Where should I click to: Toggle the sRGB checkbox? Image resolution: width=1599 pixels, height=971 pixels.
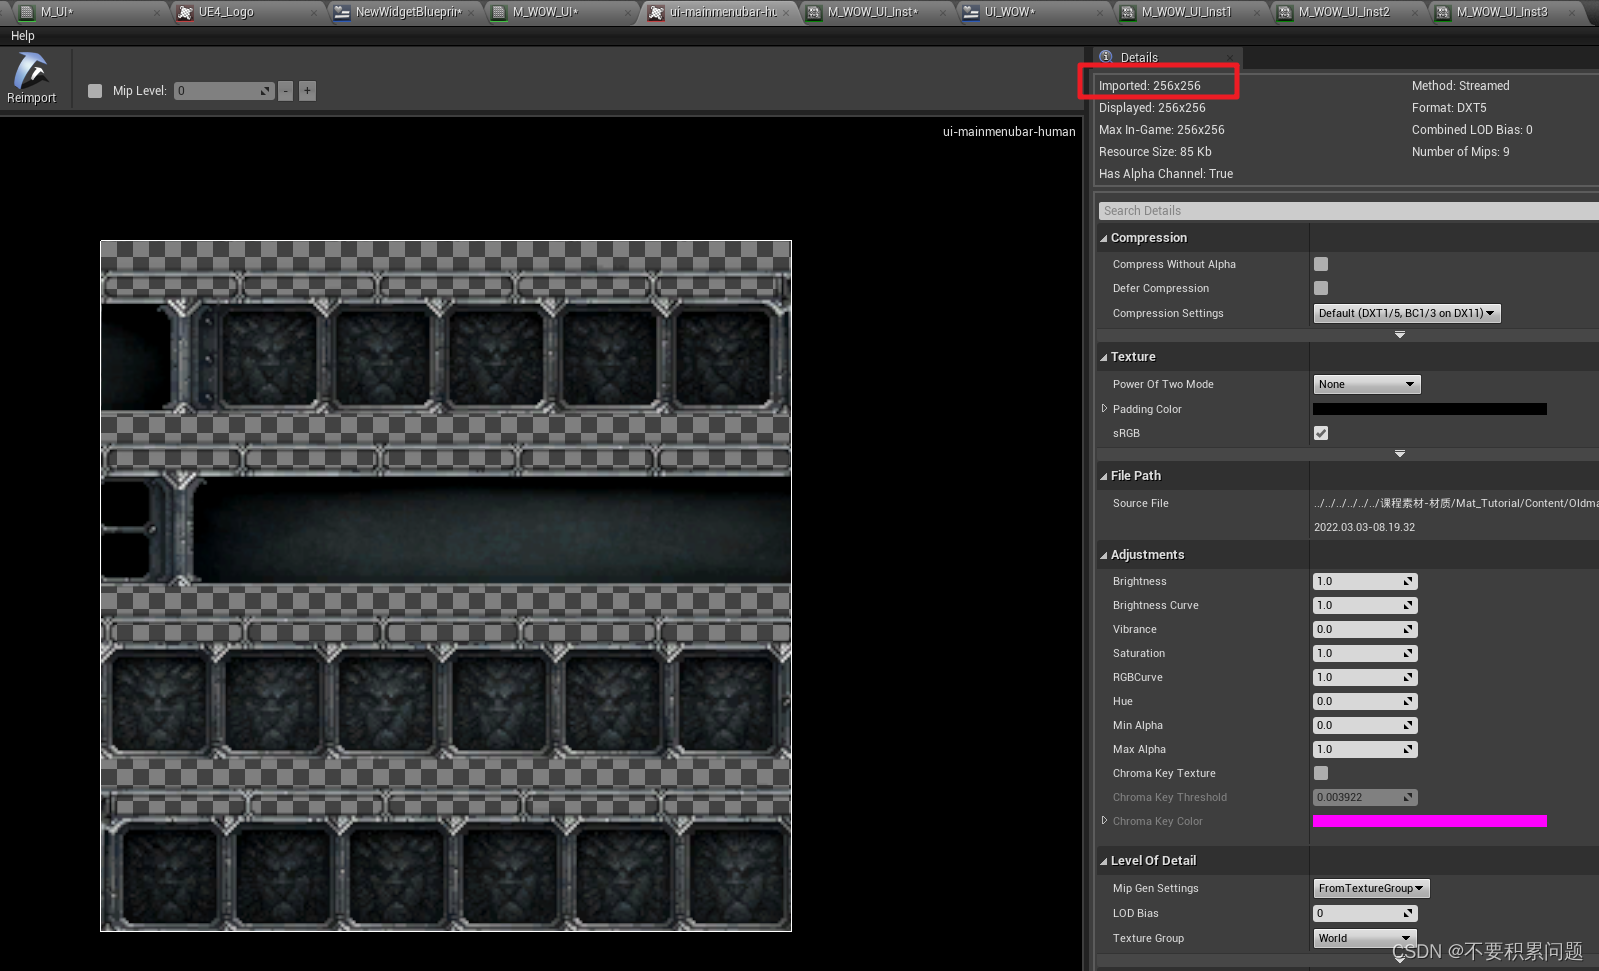1321,433
